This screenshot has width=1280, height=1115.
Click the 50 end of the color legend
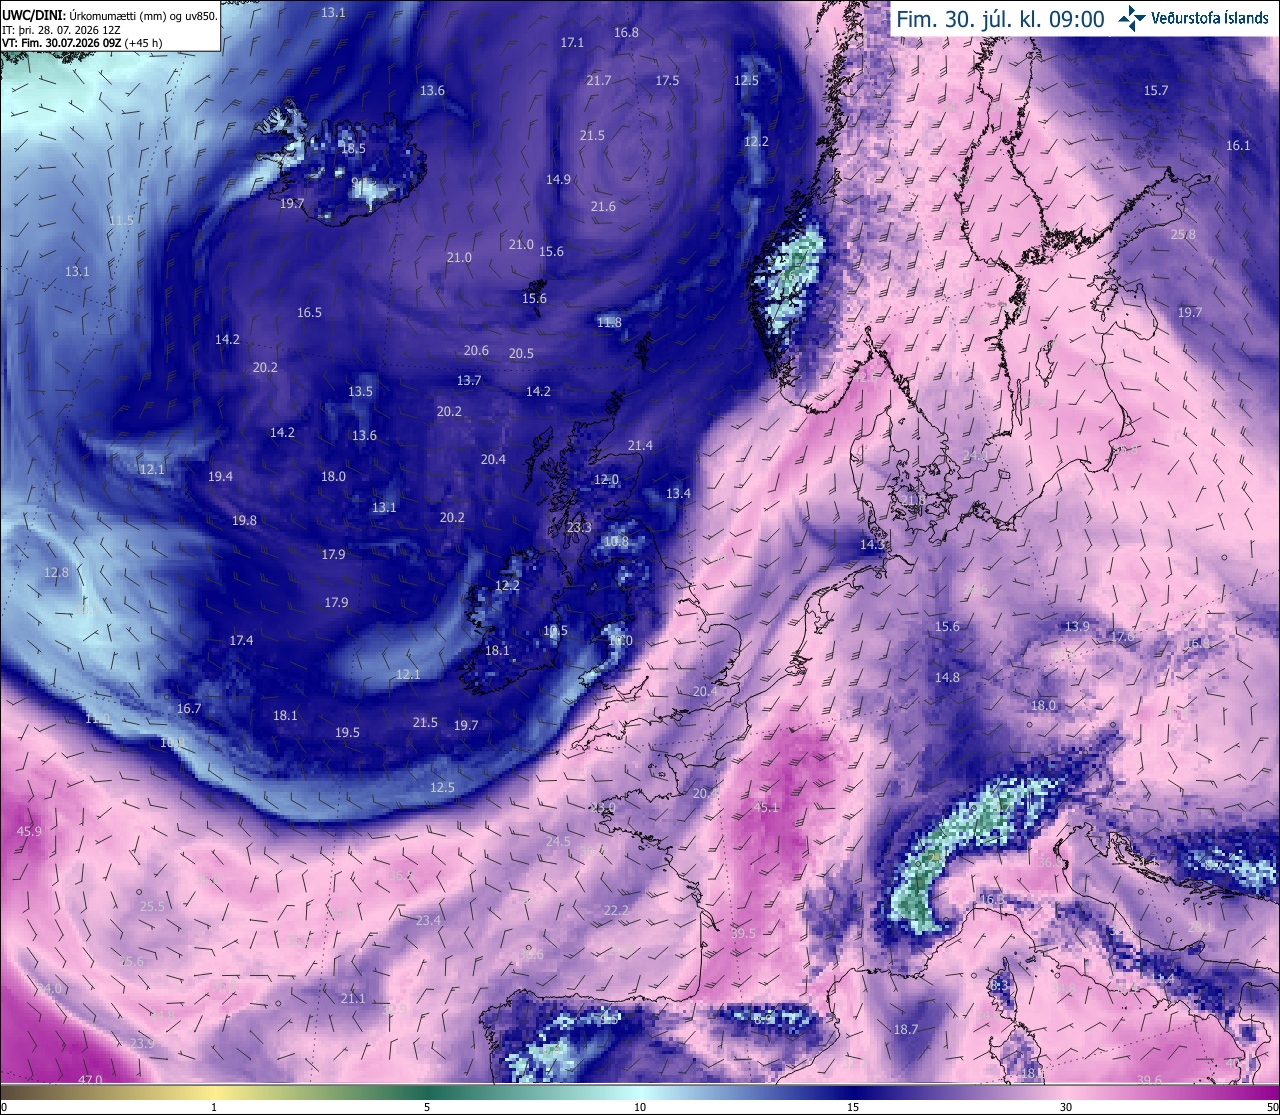pos(1271,1107)
